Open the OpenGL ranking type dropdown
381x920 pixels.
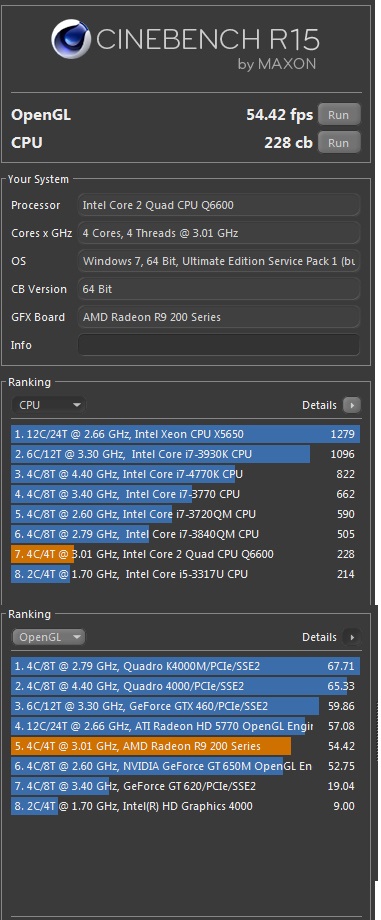(49, 637)
